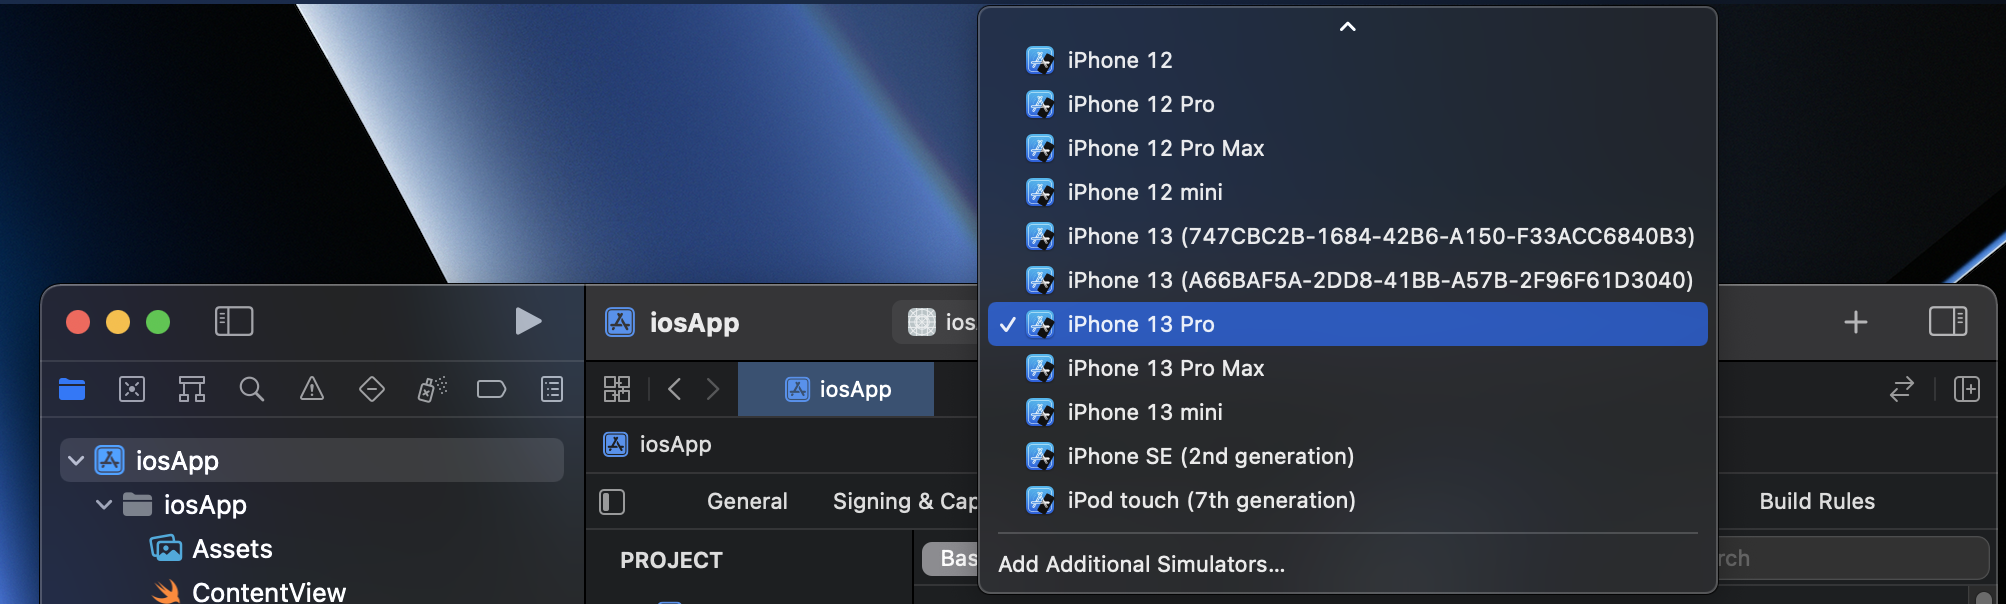Image resolution: width=2006 pixels, height=604 pixels.
Task: Collapse the iosApp project root
Action: 76,461
